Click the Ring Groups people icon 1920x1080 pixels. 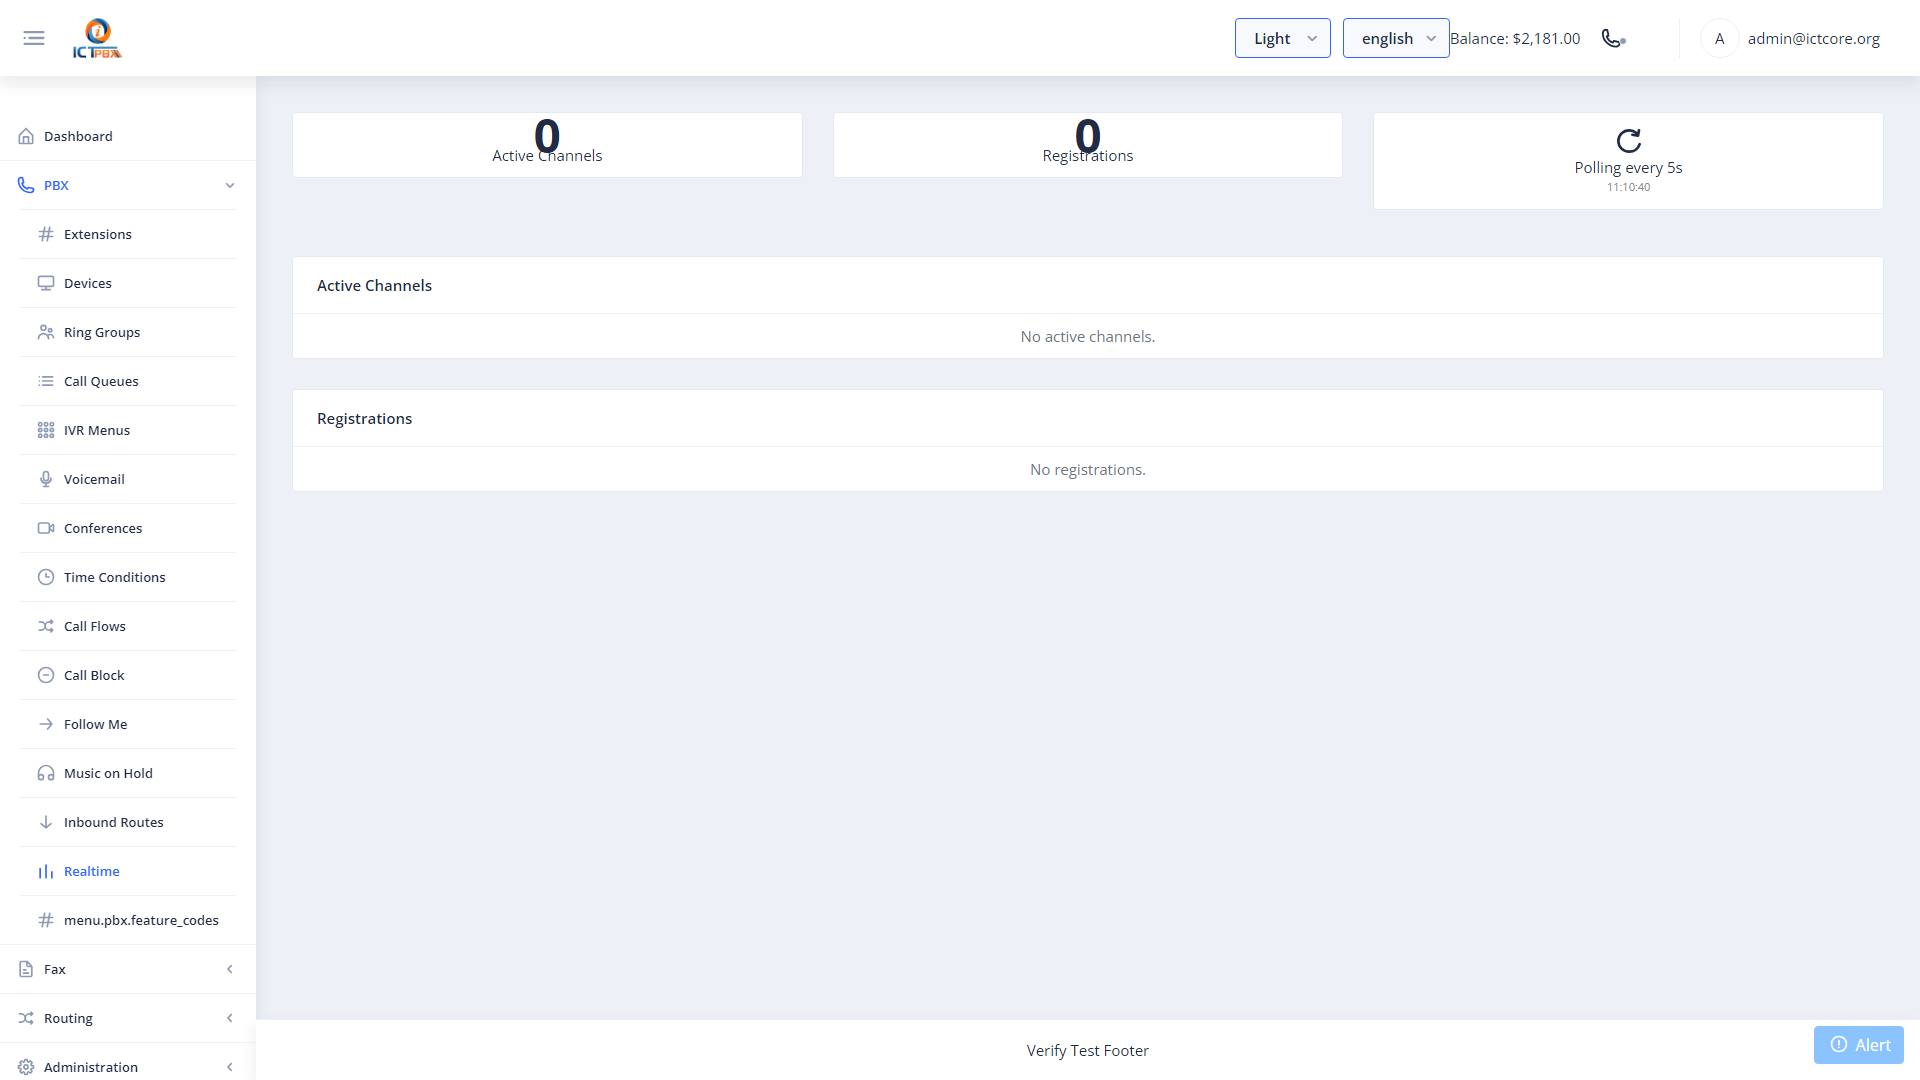[46, 332]
